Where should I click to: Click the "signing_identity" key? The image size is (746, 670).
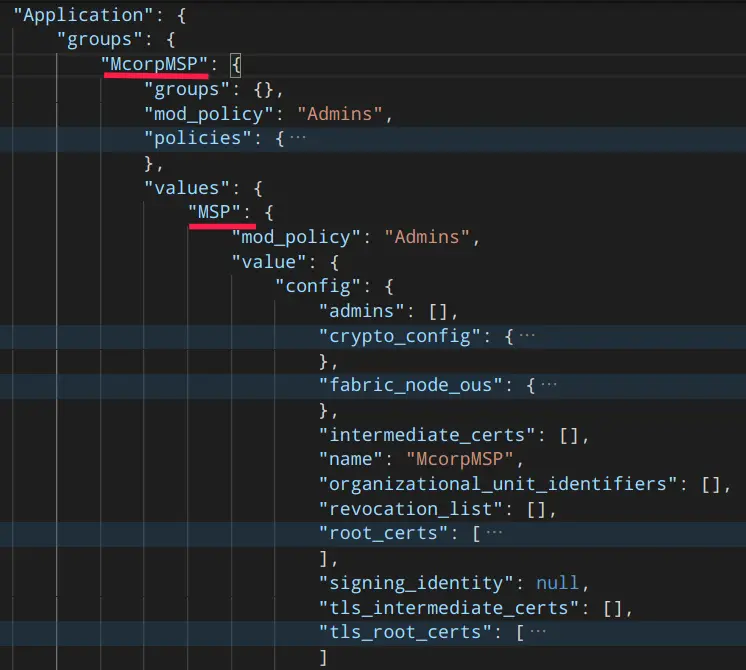click(416, 583)
